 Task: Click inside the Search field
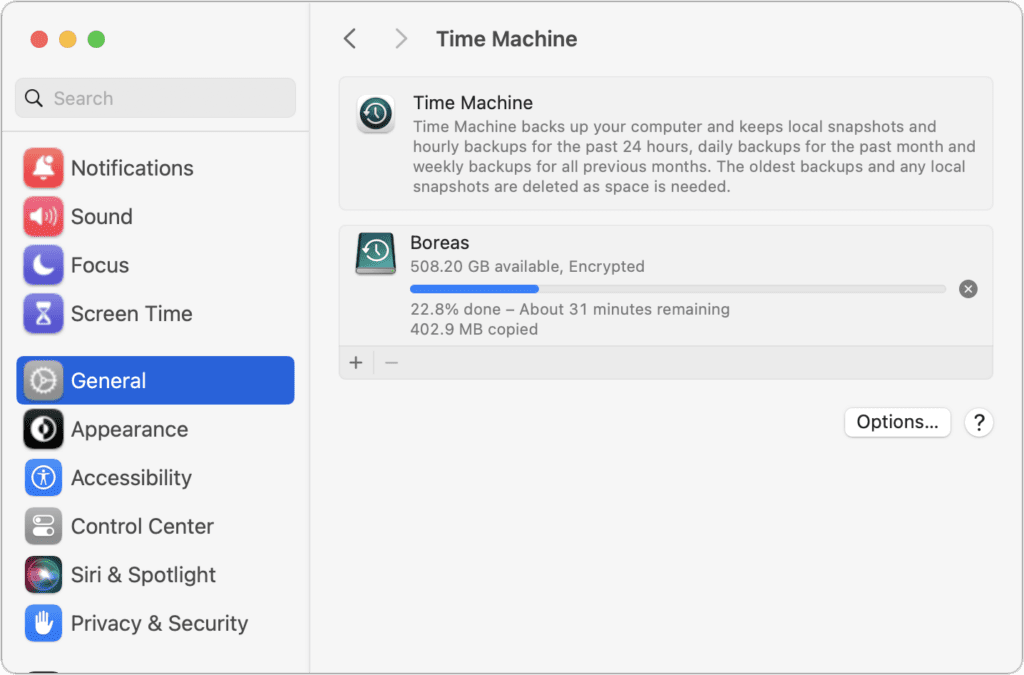tap(155, 98)
